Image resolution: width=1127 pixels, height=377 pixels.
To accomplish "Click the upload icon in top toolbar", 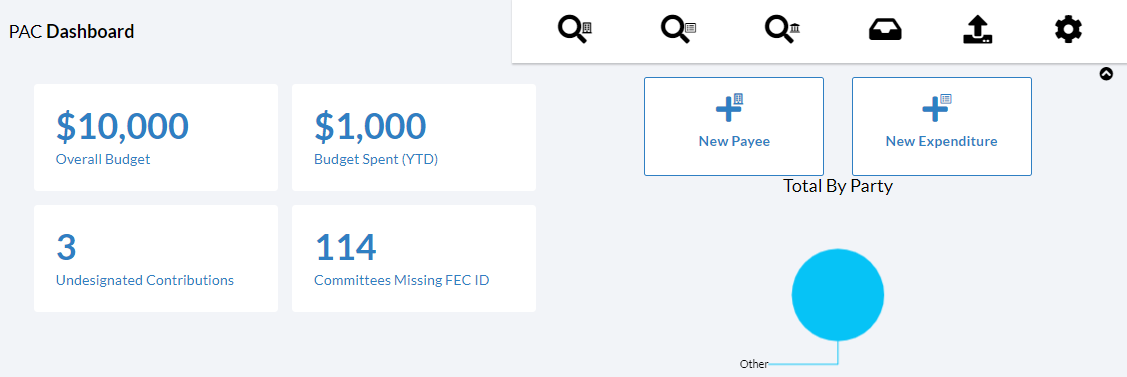I will 978,30.
